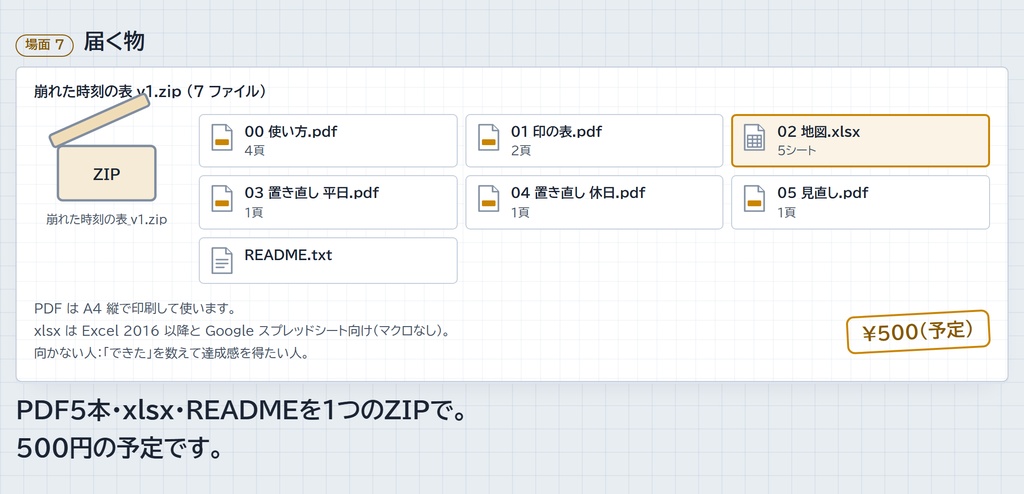Viewport: 1024px width, 494px height.
Task: Click the 場面 7 scene badge
Action: coord(44,44)
